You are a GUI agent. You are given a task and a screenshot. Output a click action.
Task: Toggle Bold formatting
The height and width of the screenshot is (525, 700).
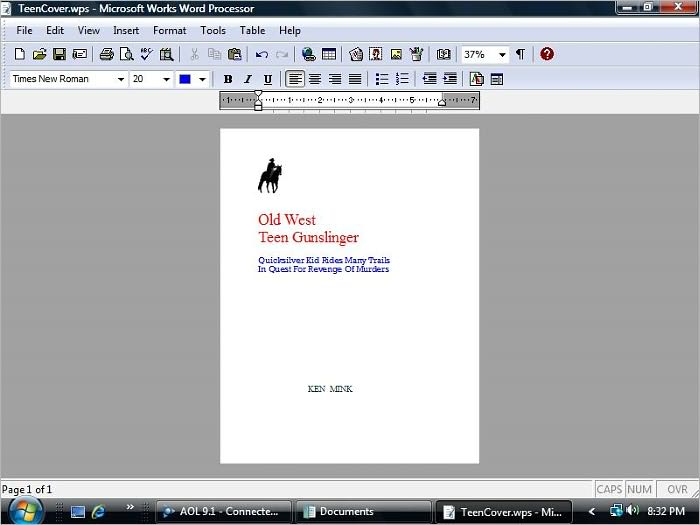click(x=228, y=79)
